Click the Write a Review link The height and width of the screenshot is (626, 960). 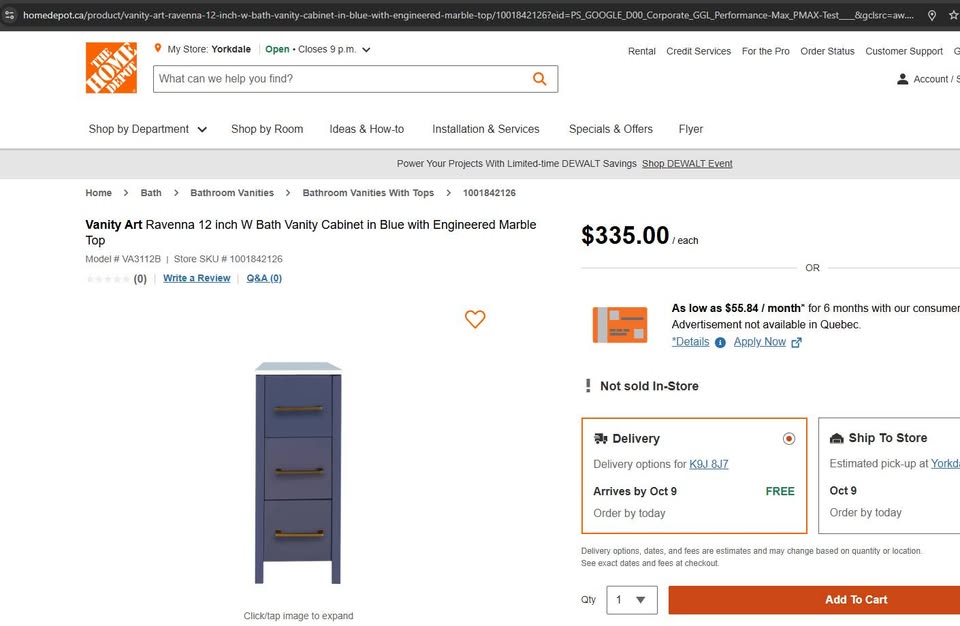click(197, 278)
